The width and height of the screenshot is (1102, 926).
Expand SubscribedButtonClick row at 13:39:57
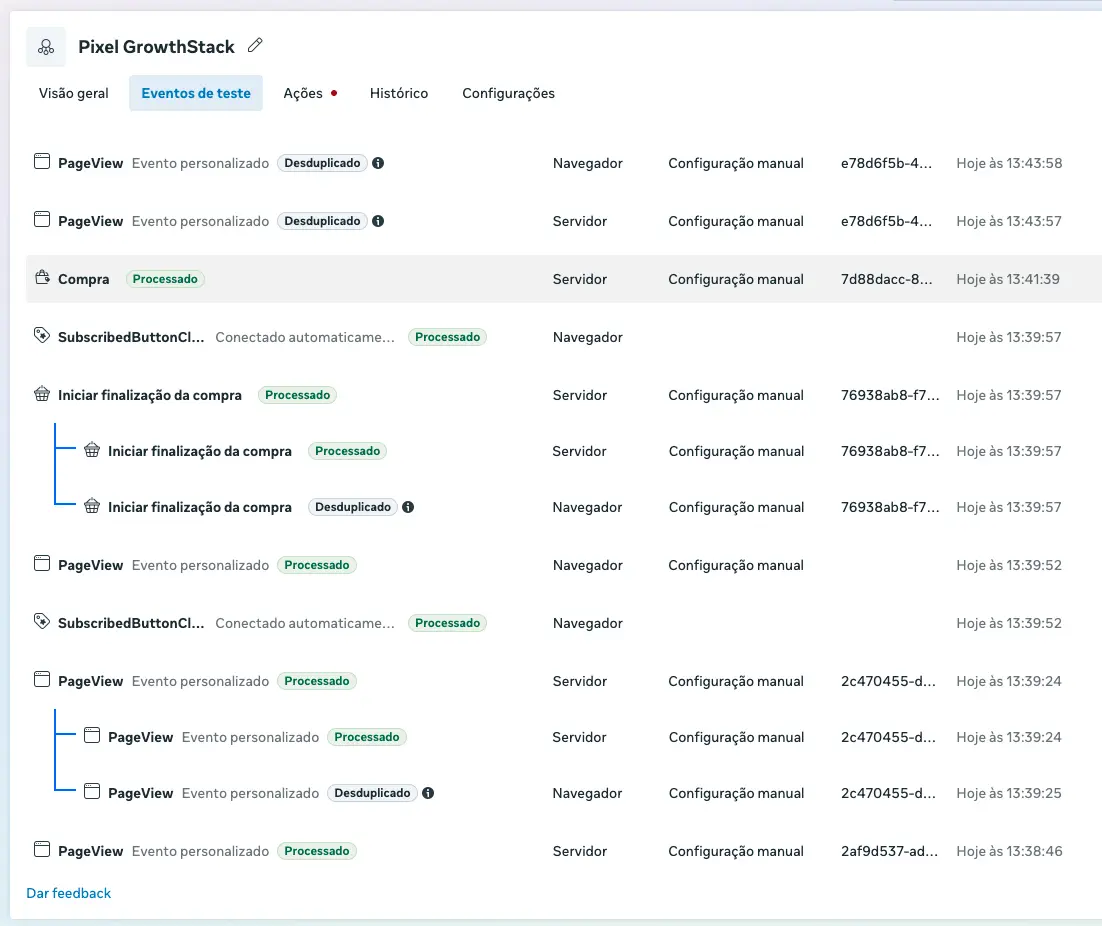coord(564,337)
